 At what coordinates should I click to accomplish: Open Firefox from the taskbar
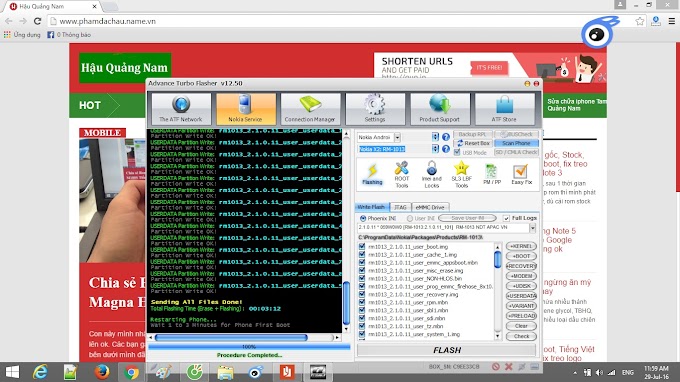101,372
